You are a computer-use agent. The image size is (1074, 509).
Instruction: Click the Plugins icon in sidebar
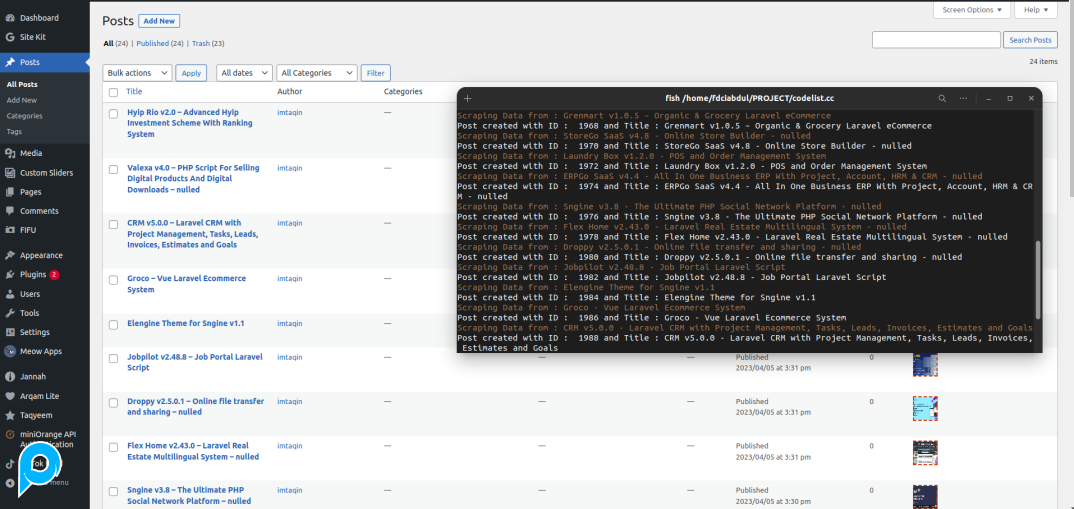(10, 274)
